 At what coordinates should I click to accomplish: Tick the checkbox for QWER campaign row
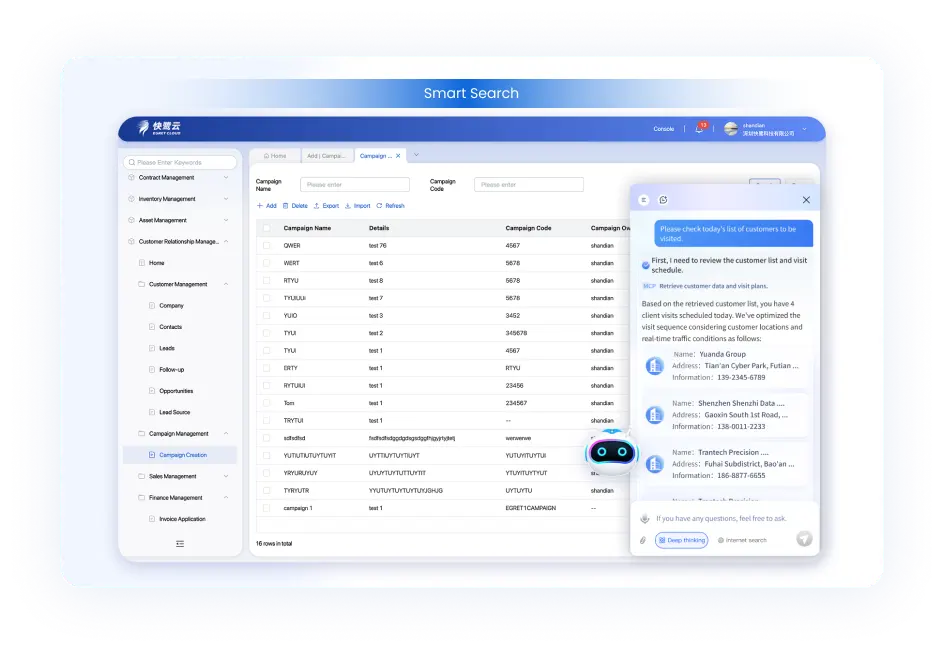click(267, 245)
